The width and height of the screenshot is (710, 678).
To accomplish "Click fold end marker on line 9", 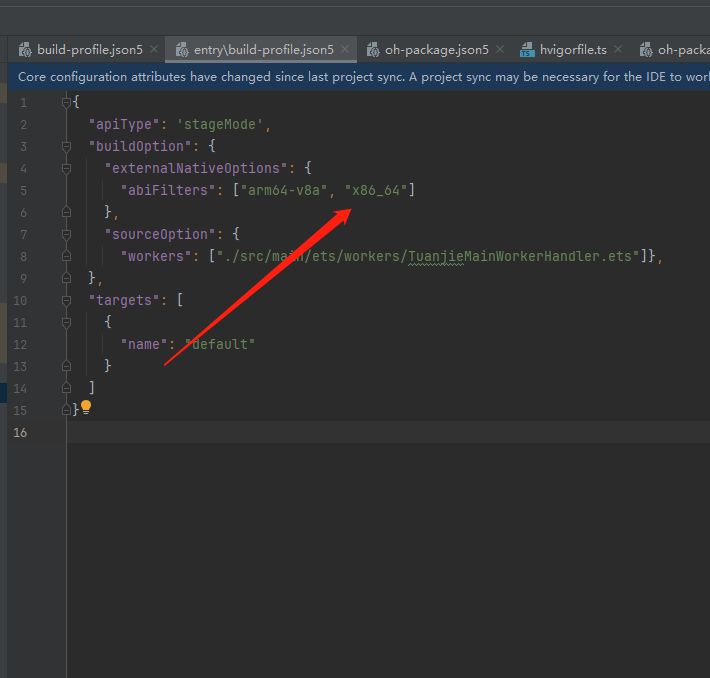I will [x=67, y=278].
